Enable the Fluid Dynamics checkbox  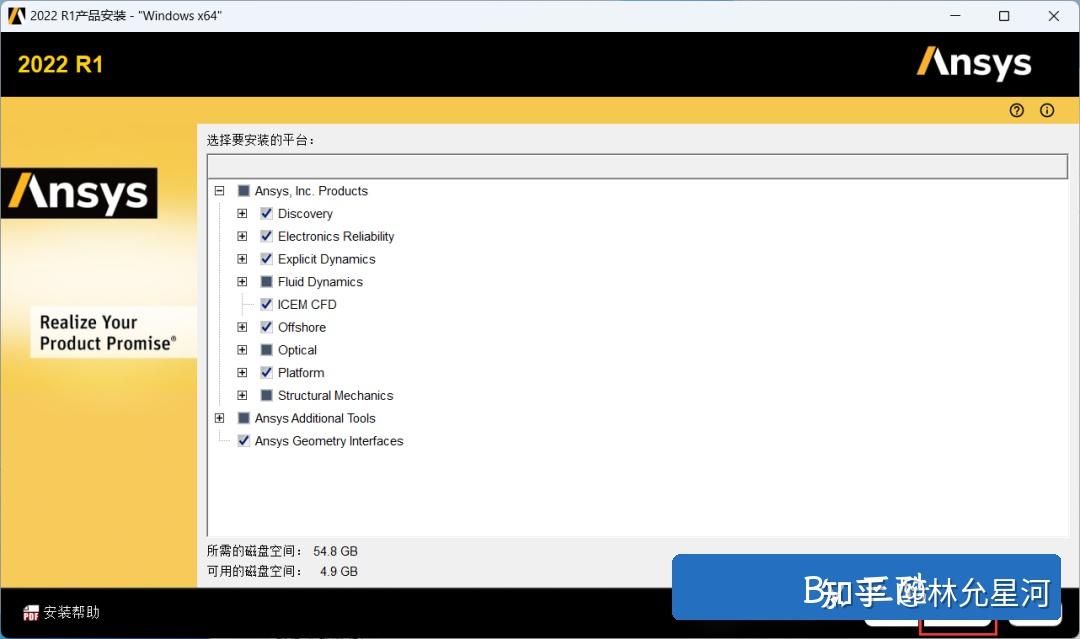tap(266, 282)
